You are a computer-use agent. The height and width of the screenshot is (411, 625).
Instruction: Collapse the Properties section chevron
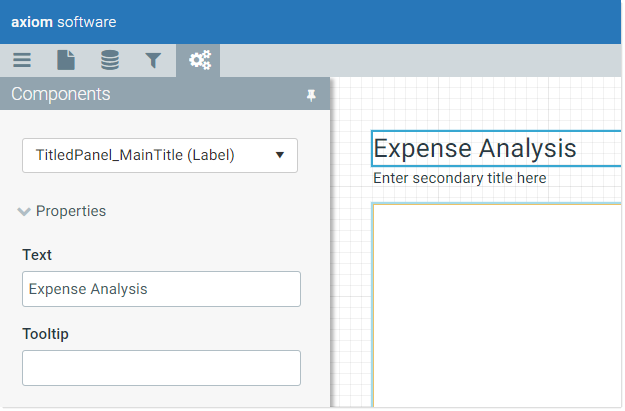coord(24,212)
